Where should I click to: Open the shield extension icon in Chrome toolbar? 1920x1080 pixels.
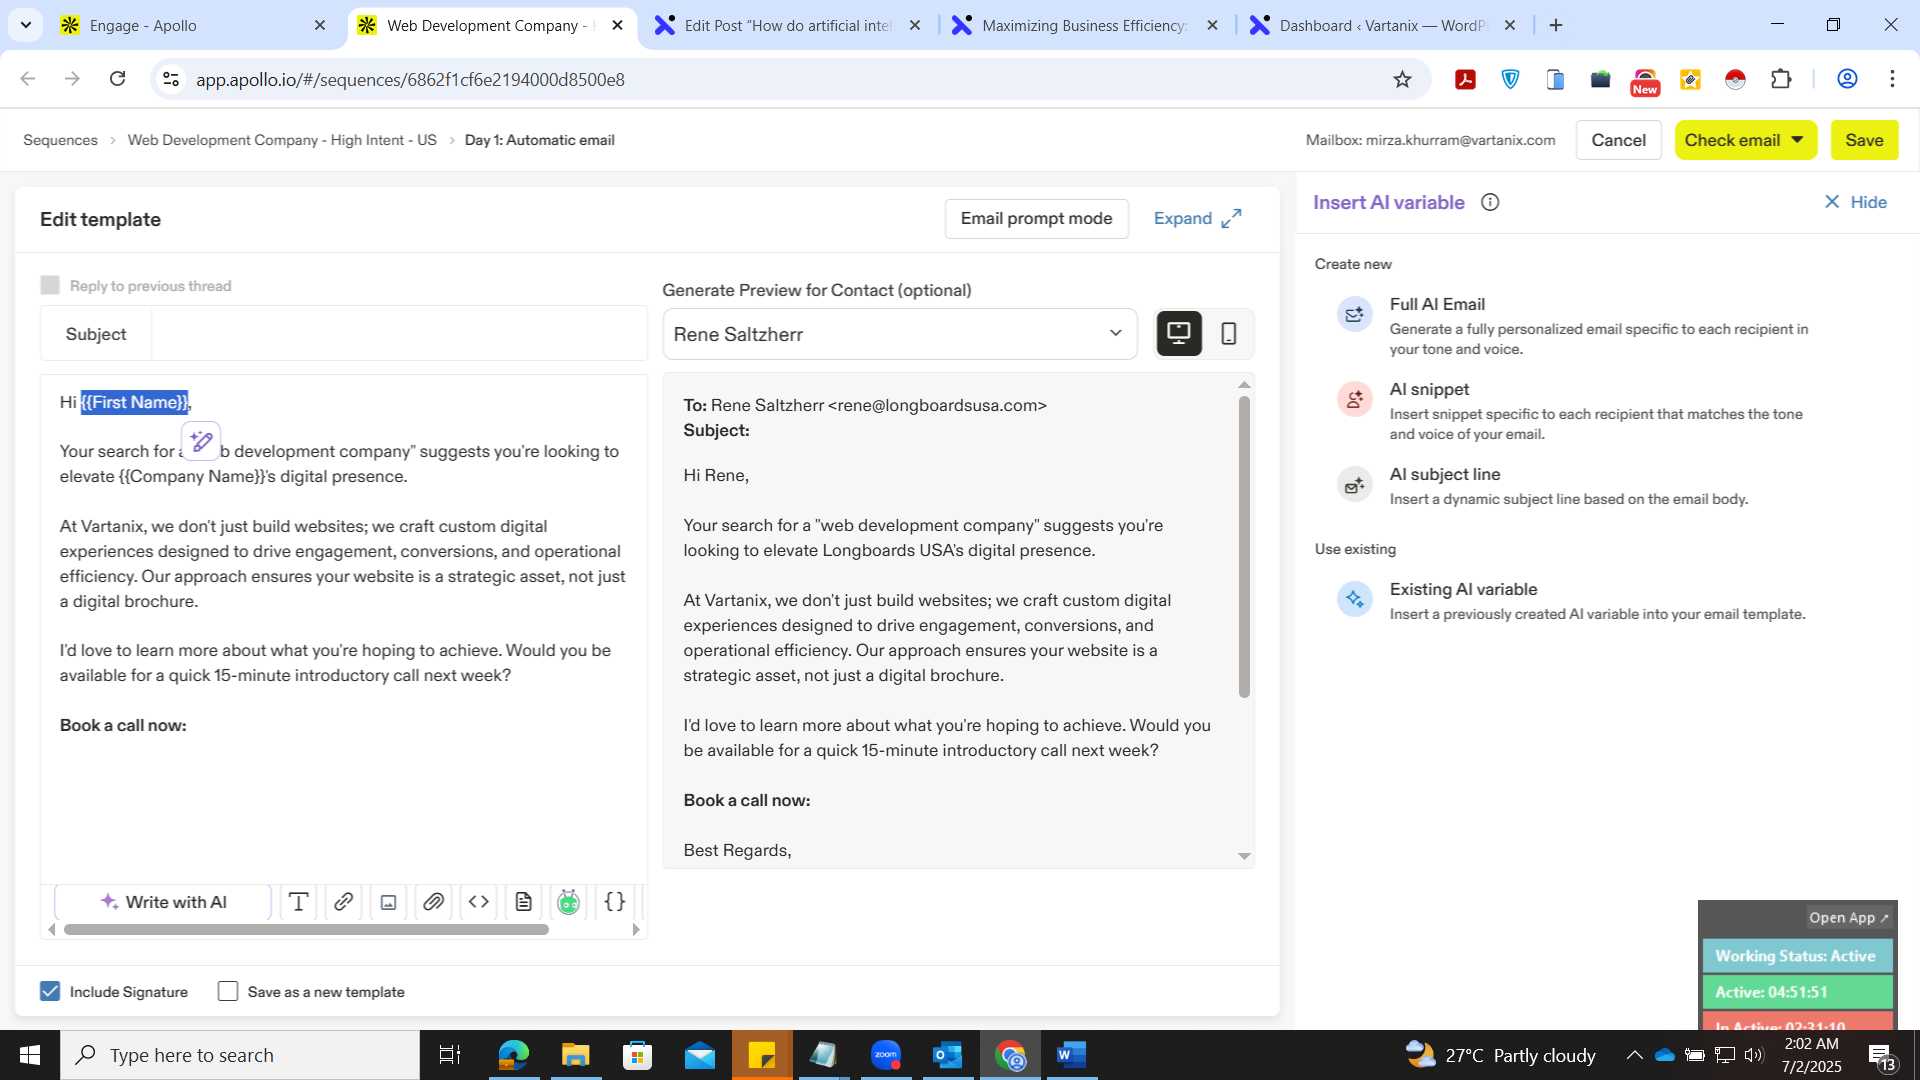pos(1510,79)
